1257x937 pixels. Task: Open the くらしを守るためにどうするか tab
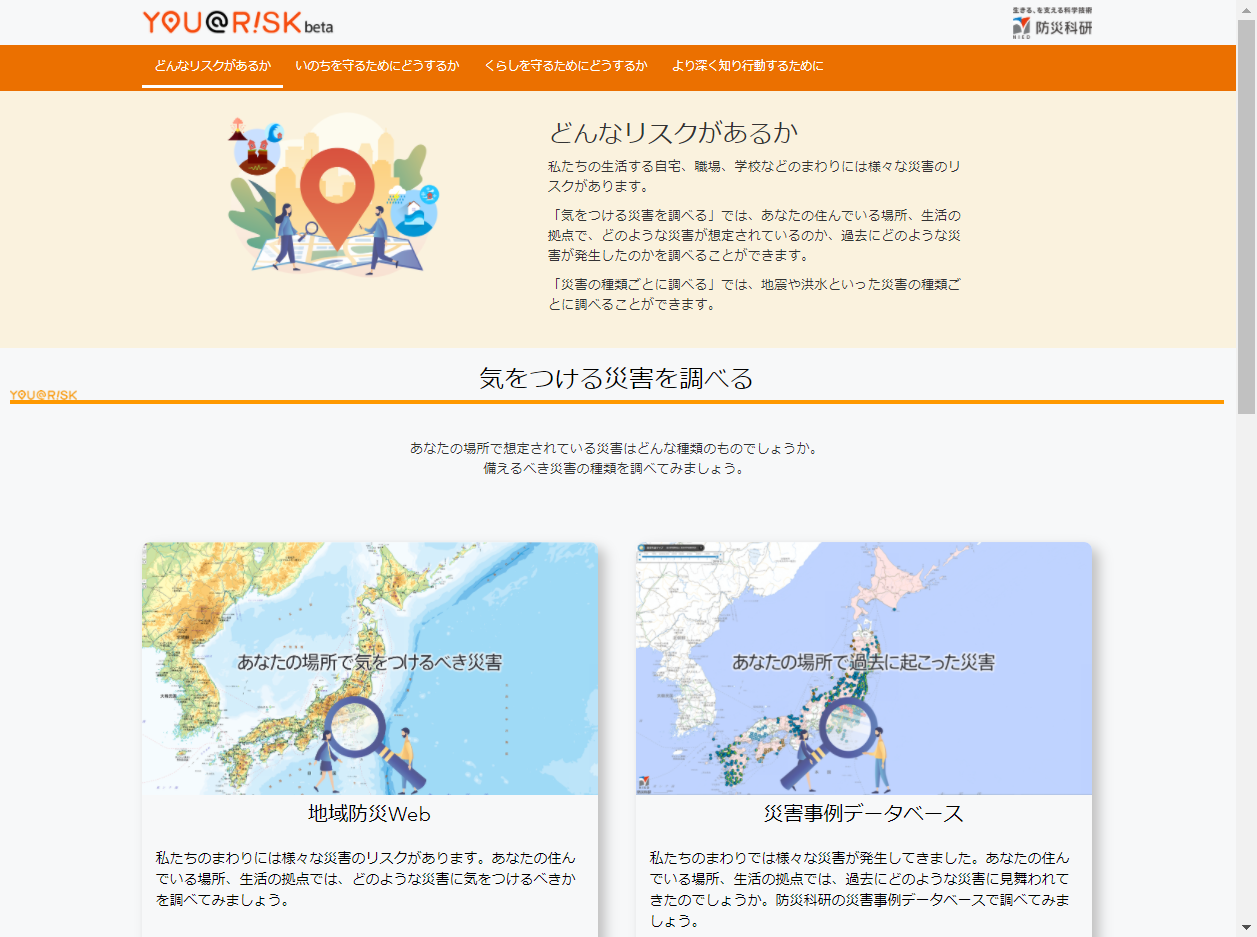click(565, 66)
